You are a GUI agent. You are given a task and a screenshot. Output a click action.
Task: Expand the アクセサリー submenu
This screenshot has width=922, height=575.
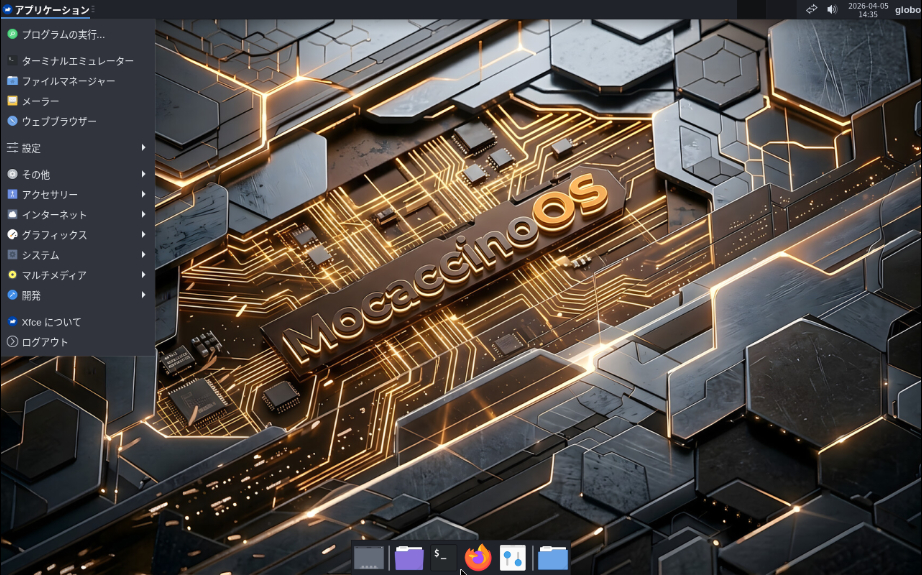tap(76, 195)
